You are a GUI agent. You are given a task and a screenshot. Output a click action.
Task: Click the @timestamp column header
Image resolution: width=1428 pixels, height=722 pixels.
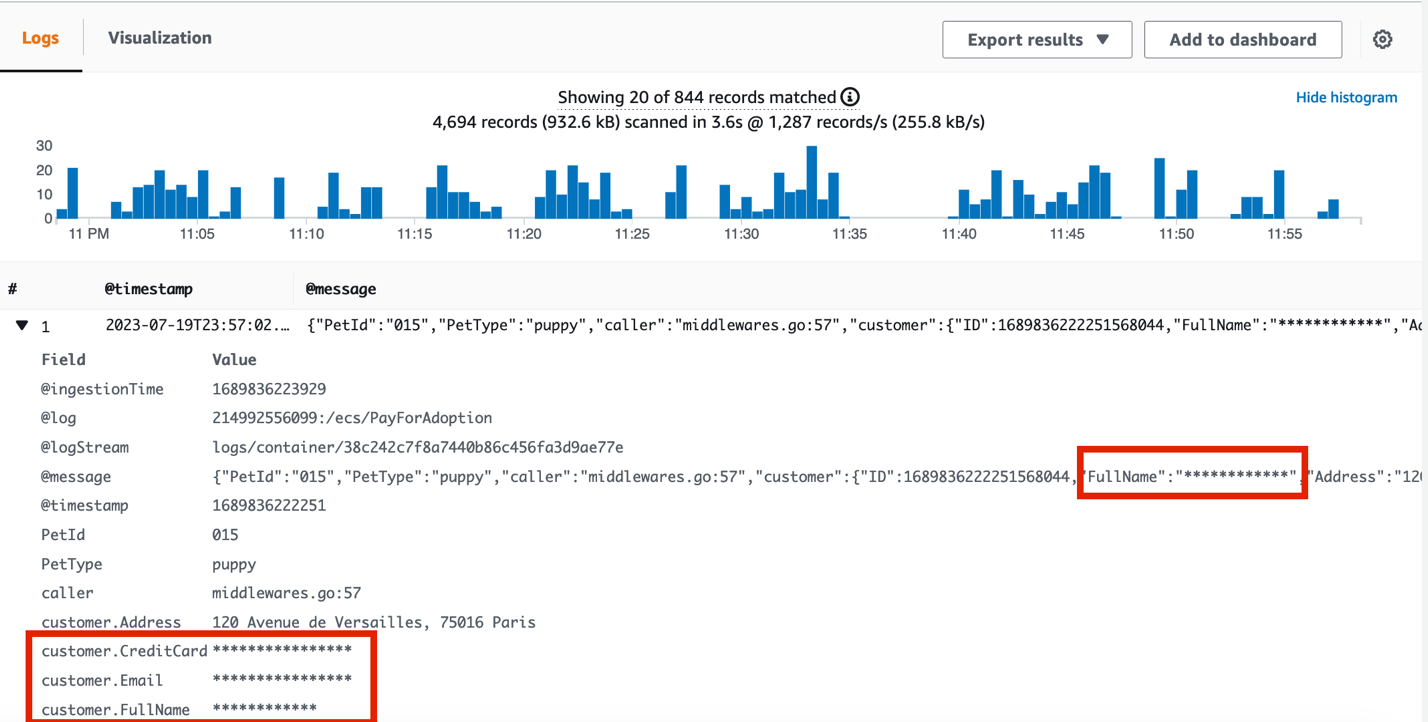[x=149, y=289]
